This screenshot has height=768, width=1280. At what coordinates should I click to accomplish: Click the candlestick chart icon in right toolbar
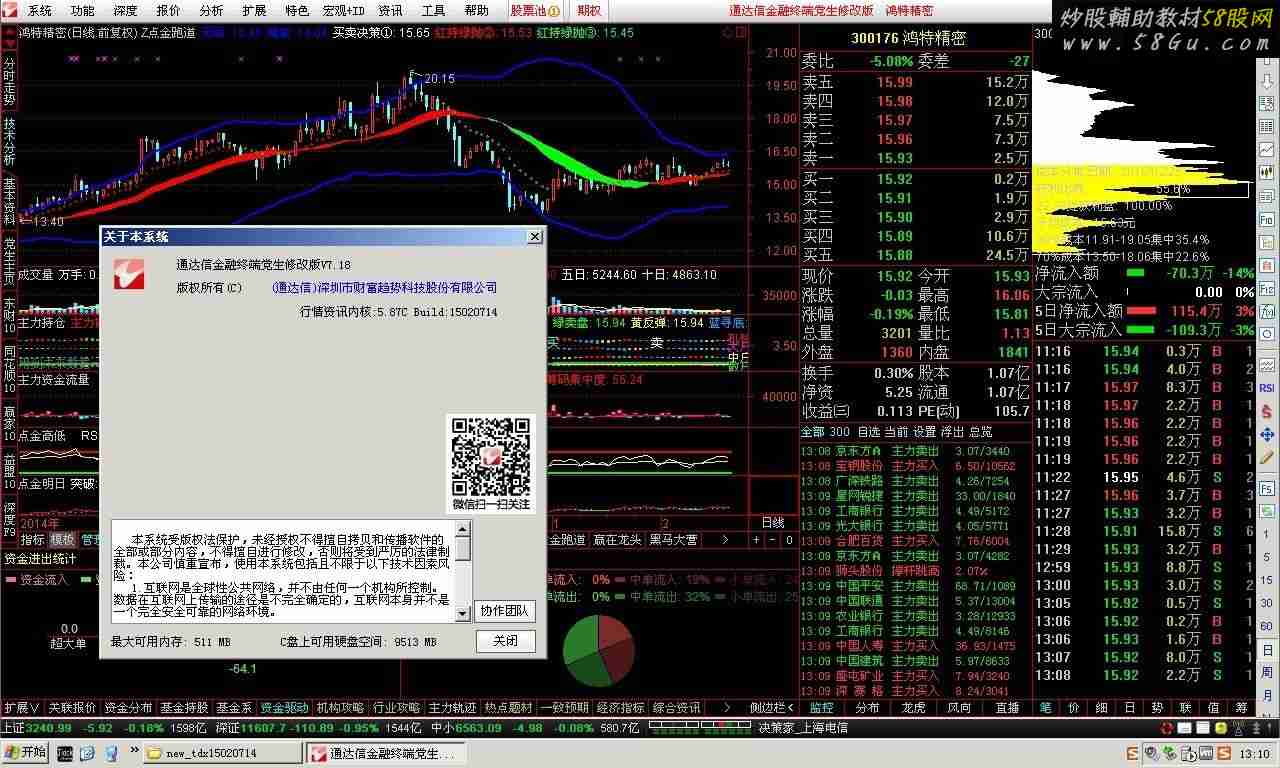pyautogui.click(x=1266, y=171)
